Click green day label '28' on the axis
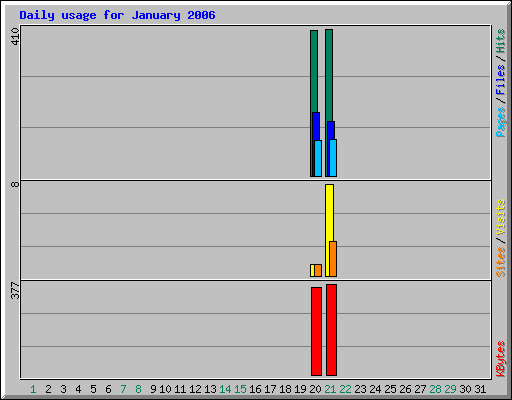 pyautogui.click(x=435, y=389)
